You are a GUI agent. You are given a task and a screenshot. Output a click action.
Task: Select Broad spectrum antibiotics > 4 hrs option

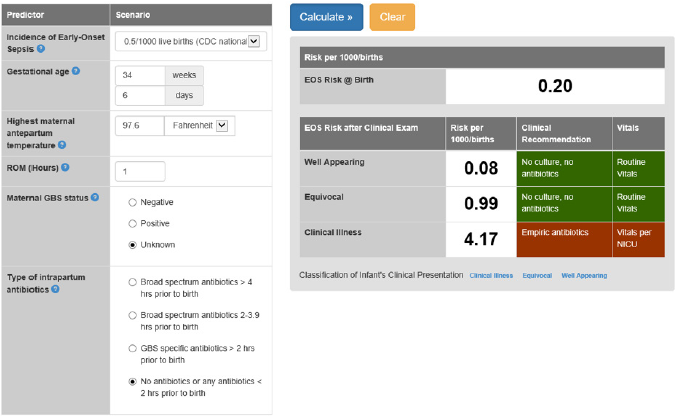[x=133, y=283]
